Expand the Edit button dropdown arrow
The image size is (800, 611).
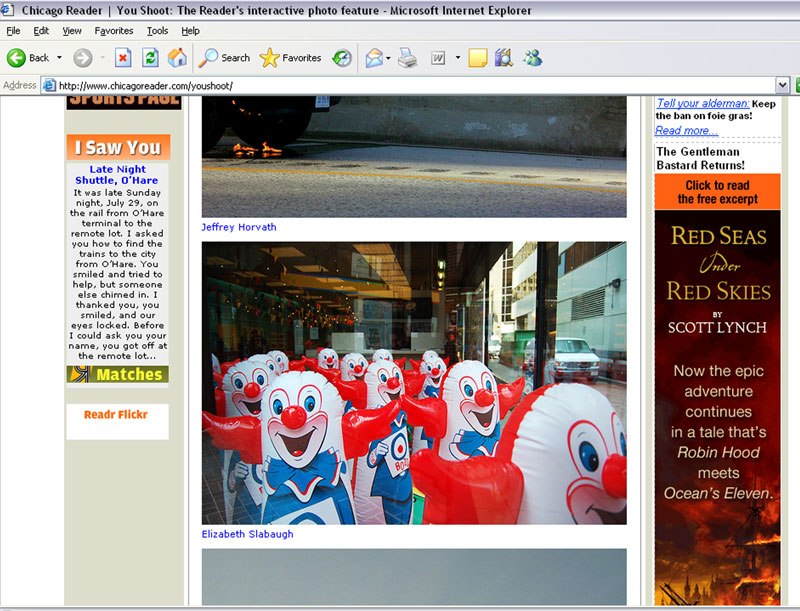[x=458, y=58]
